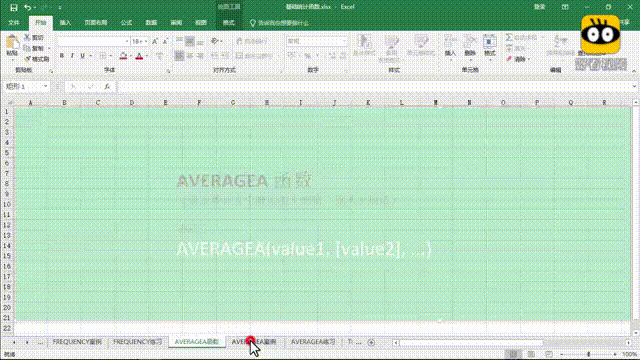
Task: Click the Fill down icon
Action: coord(509,48)
